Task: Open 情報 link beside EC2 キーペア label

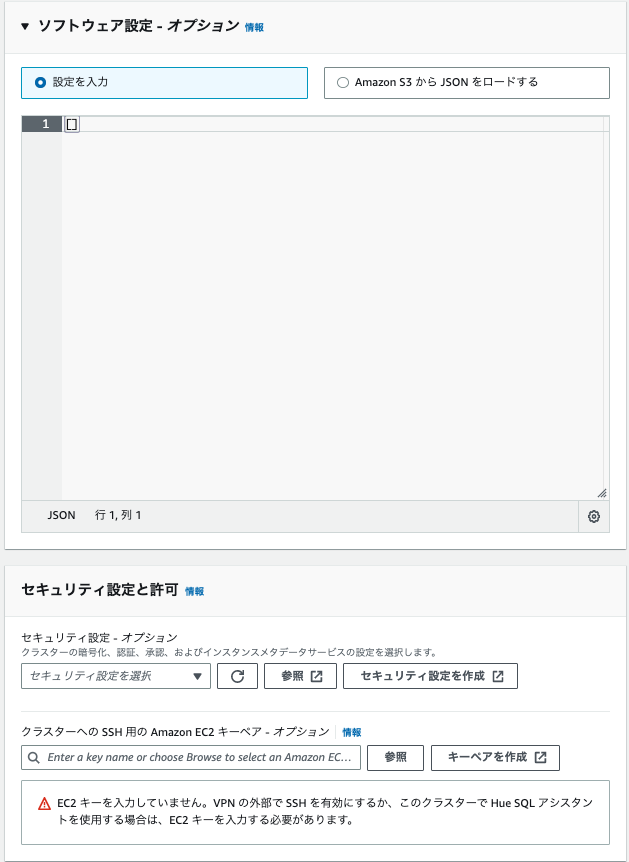Action: tap(352, 732)
